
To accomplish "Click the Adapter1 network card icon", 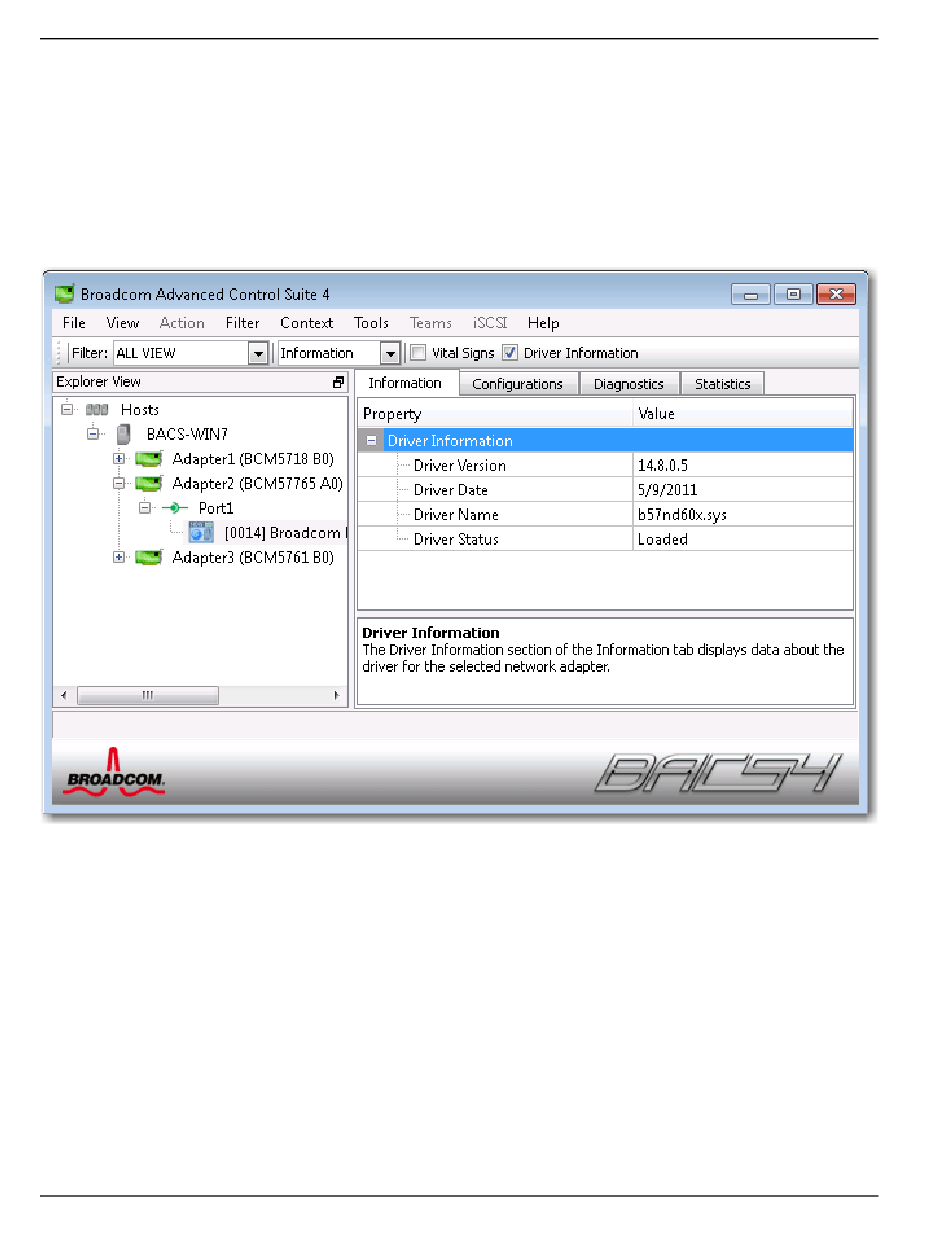I will tap(149, 459).
